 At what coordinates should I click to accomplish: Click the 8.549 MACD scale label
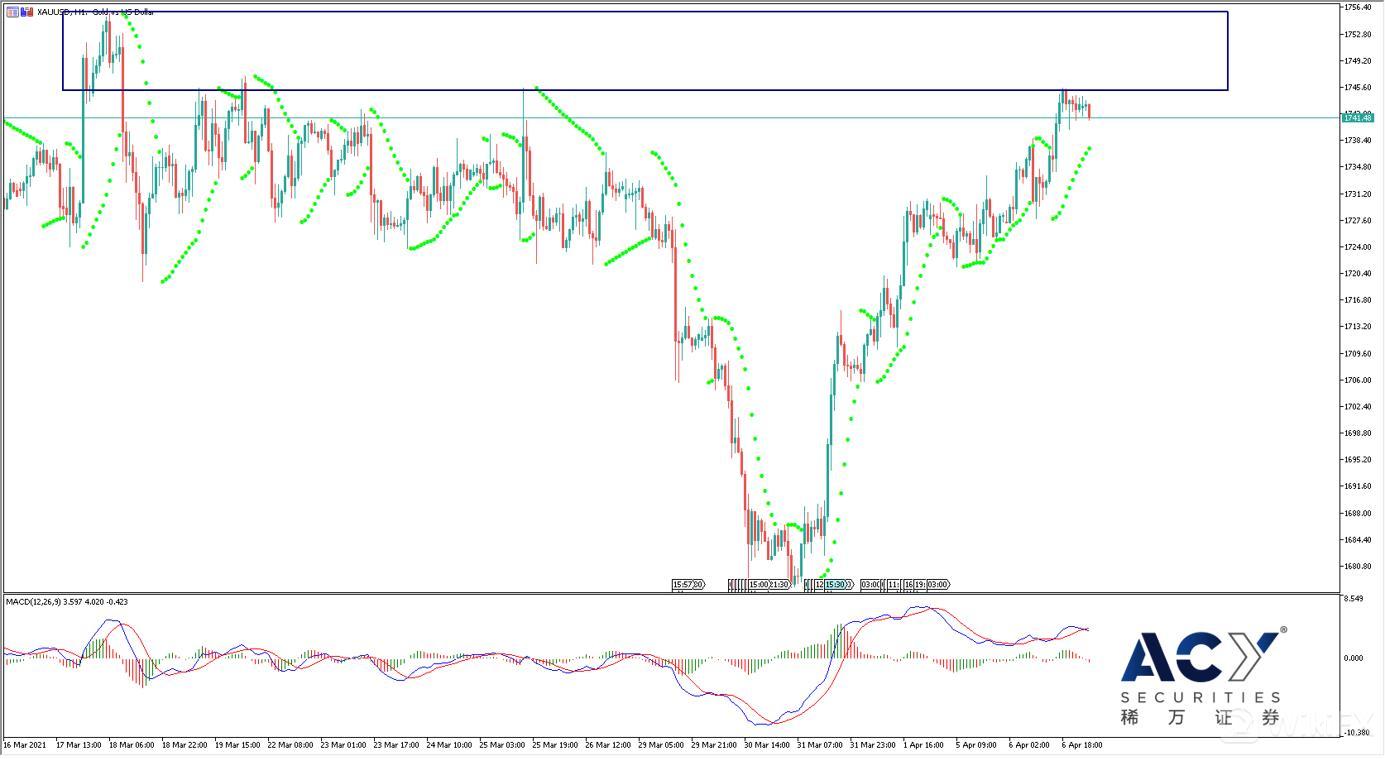tap(1353, 599)
